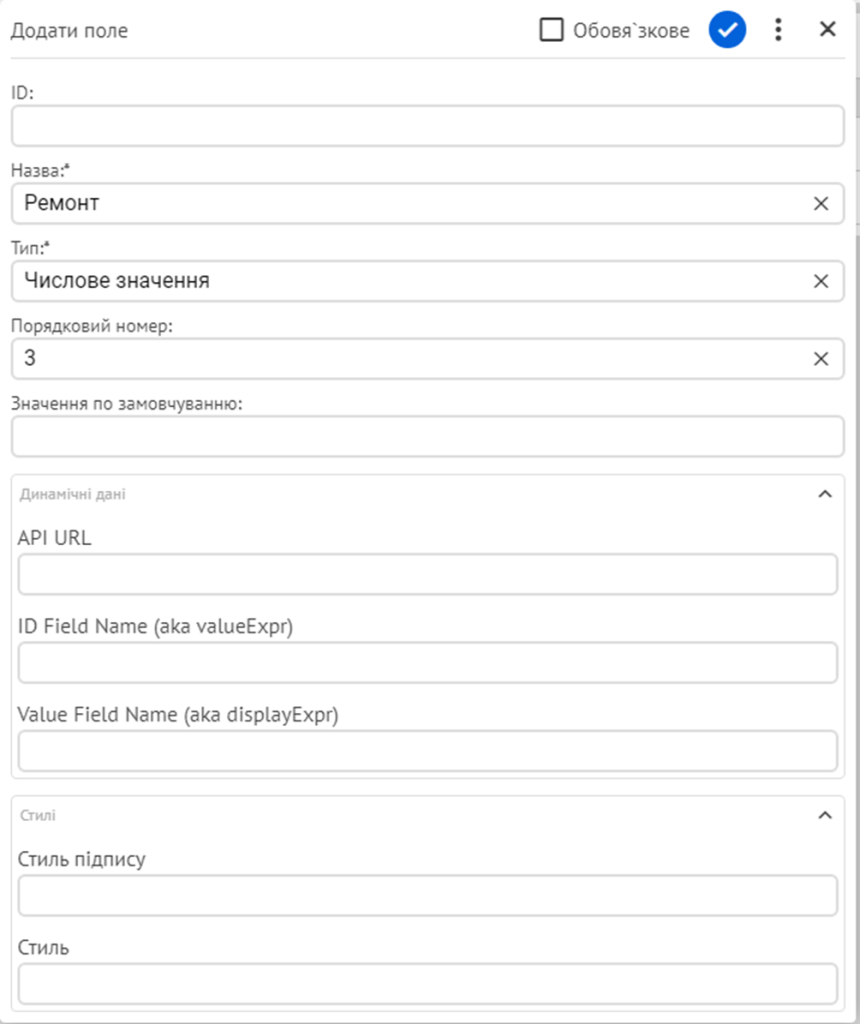The width and height of the screenshot is (860, 1024).
Task: Select the Порядковий номер input
Action: coord(409,359)
